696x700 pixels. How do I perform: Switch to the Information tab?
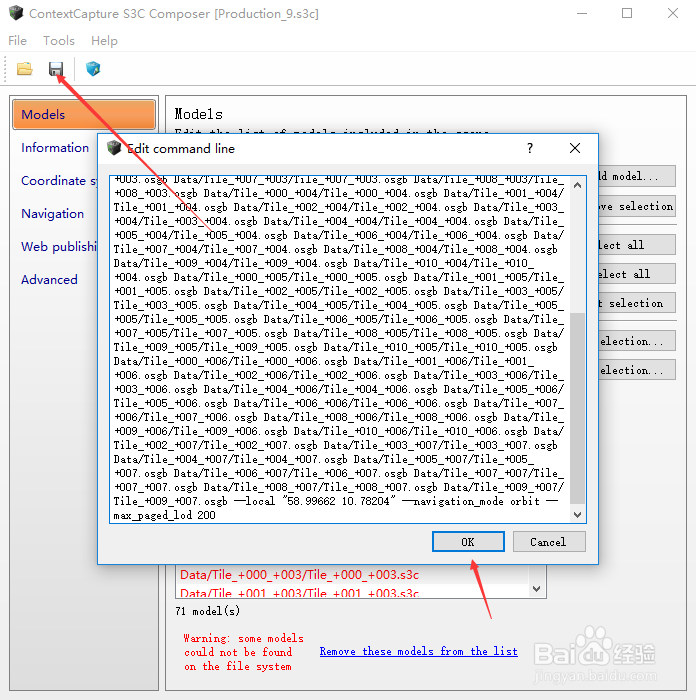(x=55, y=148)
